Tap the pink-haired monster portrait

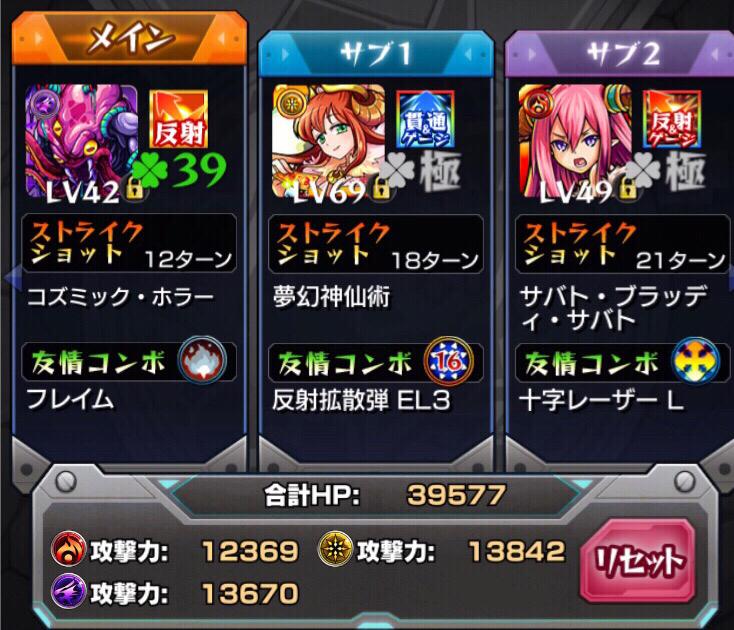click(575, 140)
